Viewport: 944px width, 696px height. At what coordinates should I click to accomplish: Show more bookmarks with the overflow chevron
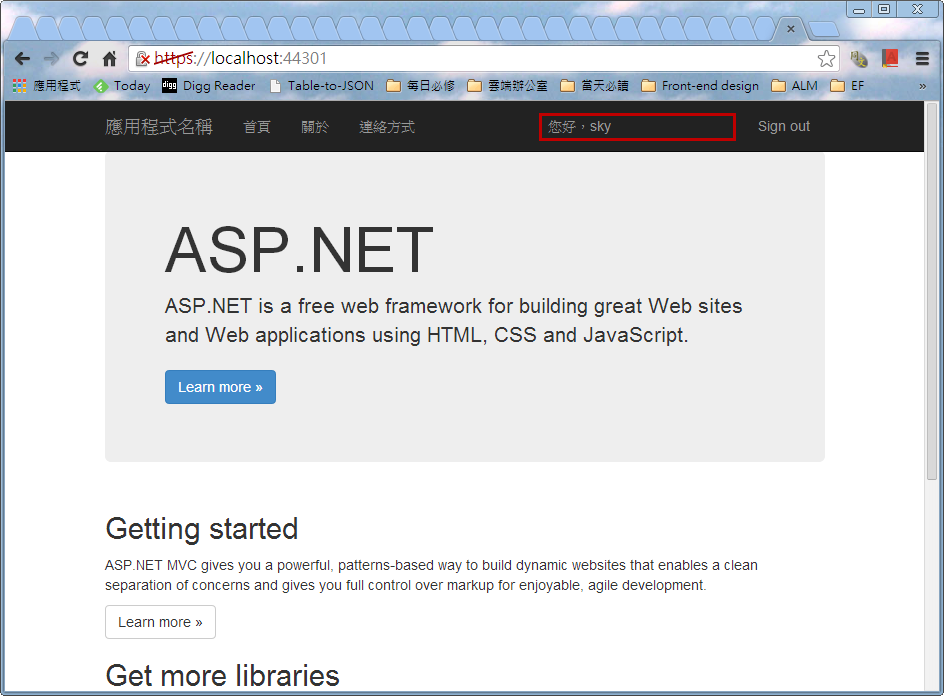click(x=922, y=87)
